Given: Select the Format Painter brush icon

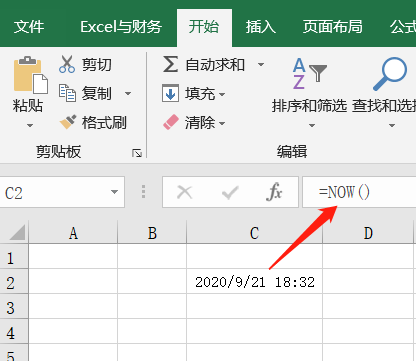Looking at the screenshot, I should (x=68, y=122).
